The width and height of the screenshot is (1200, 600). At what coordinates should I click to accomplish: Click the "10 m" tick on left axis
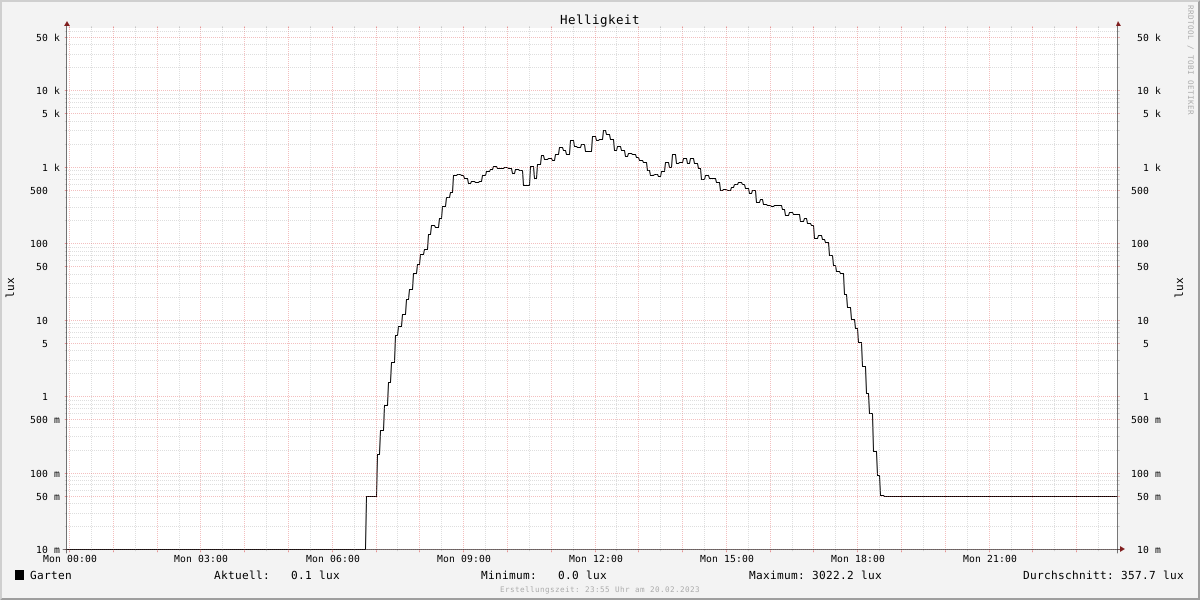48,550
